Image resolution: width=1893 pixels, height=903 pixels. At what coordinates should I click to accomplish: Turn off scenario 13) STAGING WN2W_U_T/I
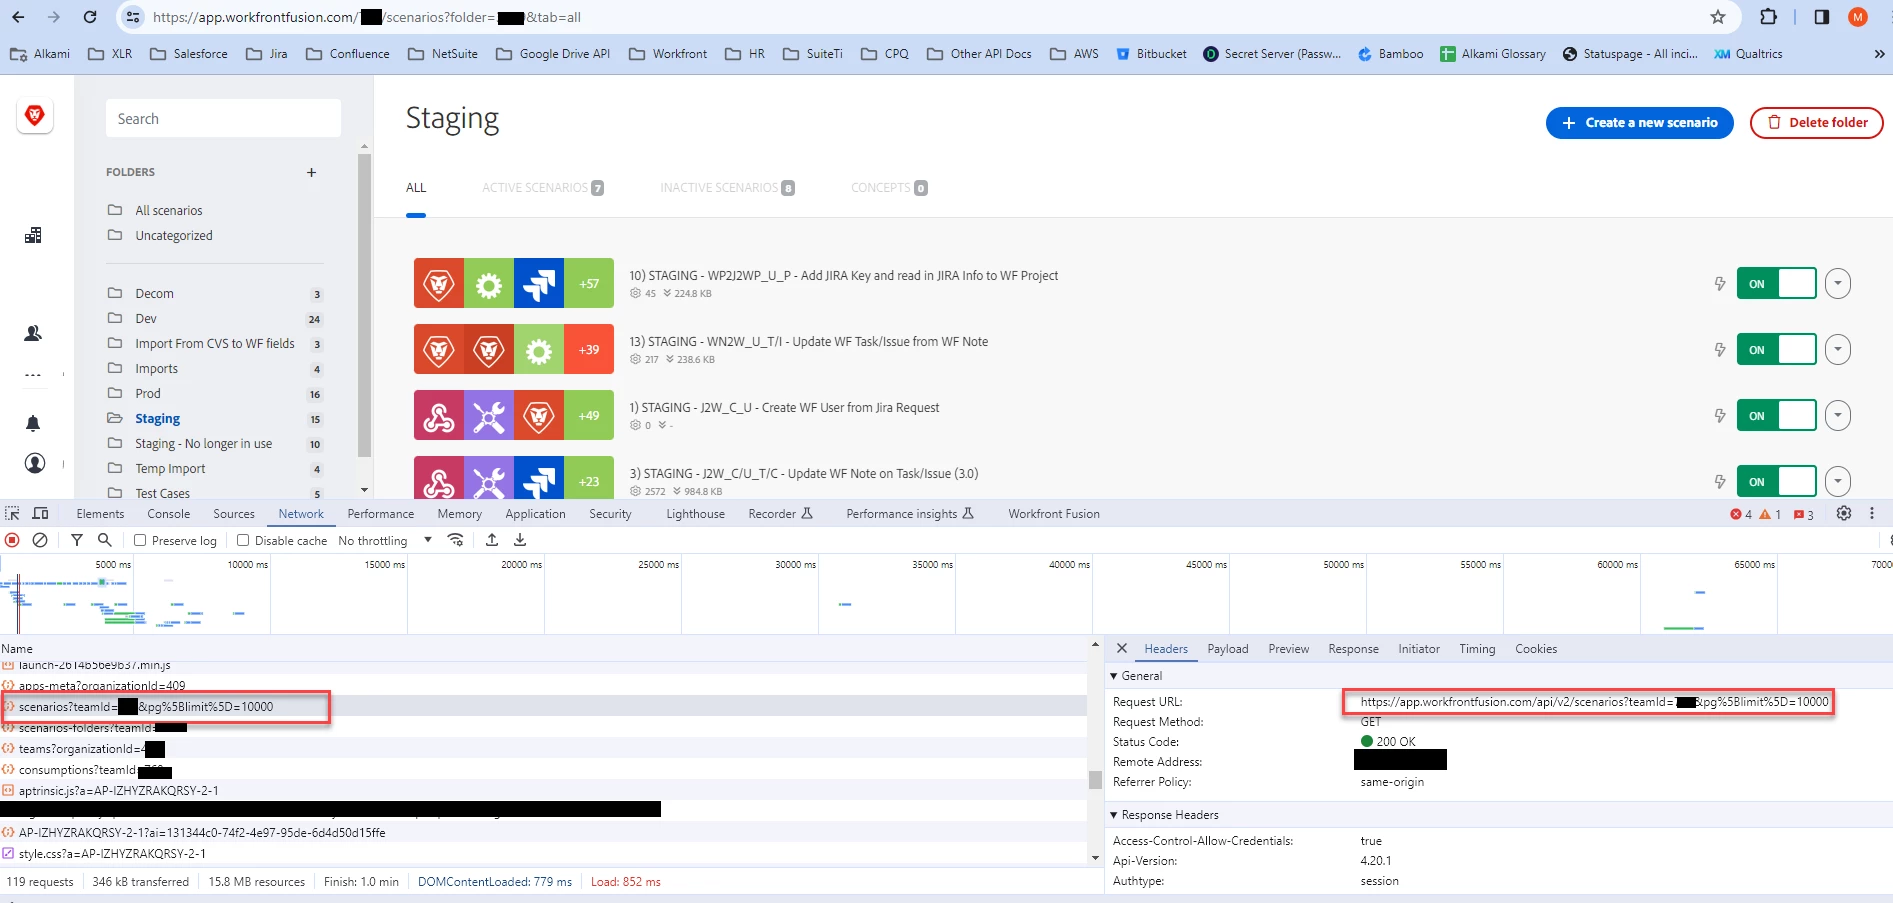[x=1776, y=350]
